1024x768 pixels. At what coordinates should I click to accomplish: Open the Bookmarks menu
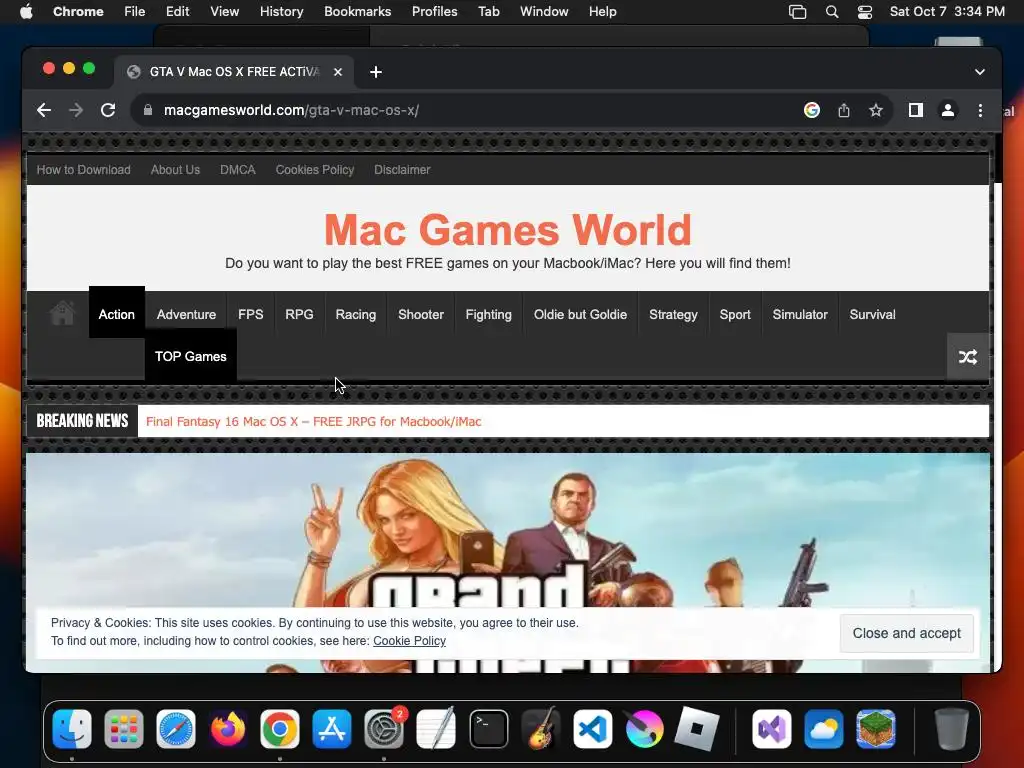pos(357,12)
